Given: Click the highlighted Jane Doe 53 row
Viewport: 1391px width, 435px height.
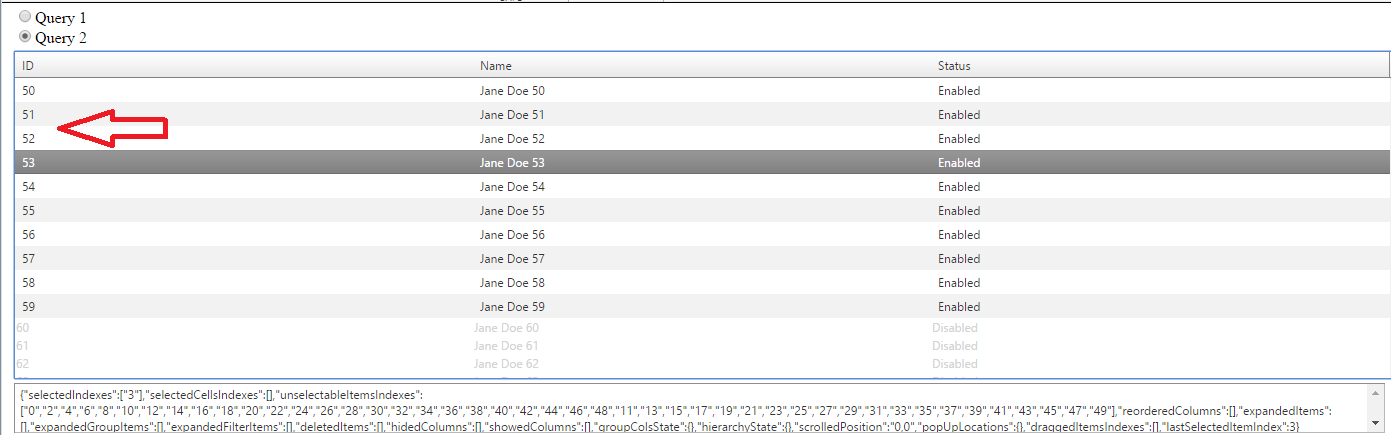Looking at the screenshot, I should pyautogui.click(x=512, y=163).
